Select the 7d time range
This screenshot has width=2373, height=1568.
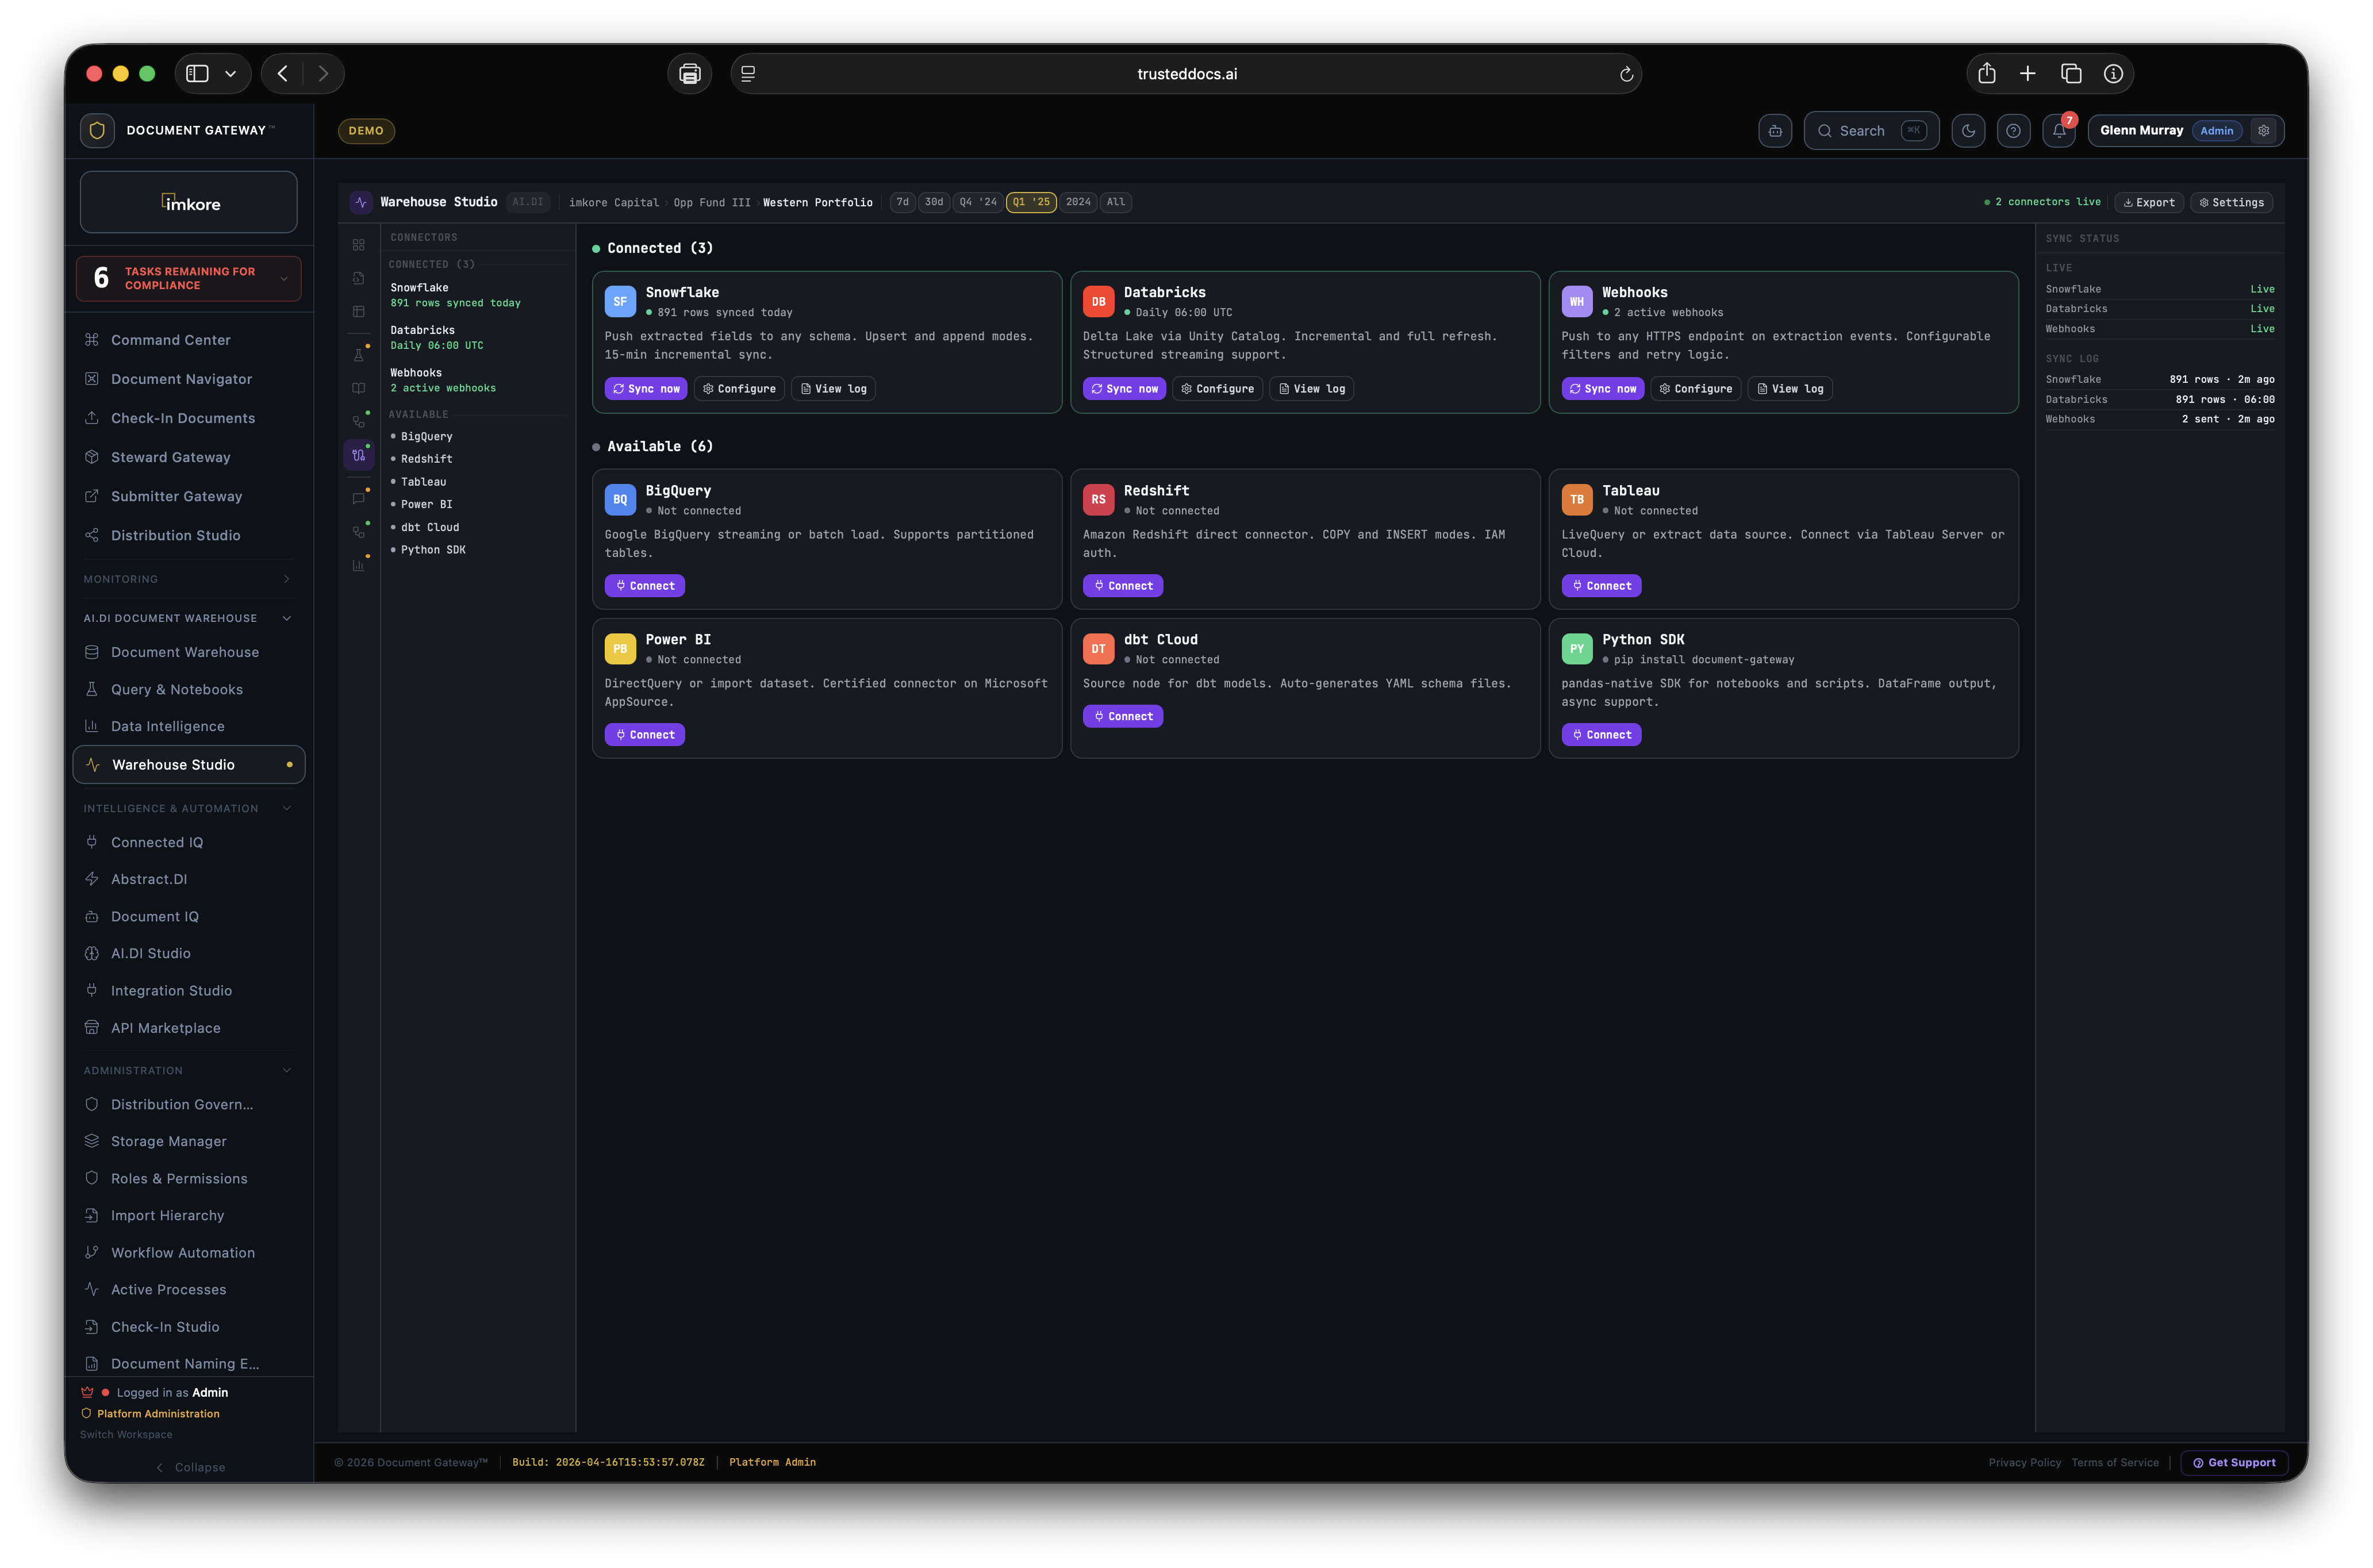tap(902, 202)
